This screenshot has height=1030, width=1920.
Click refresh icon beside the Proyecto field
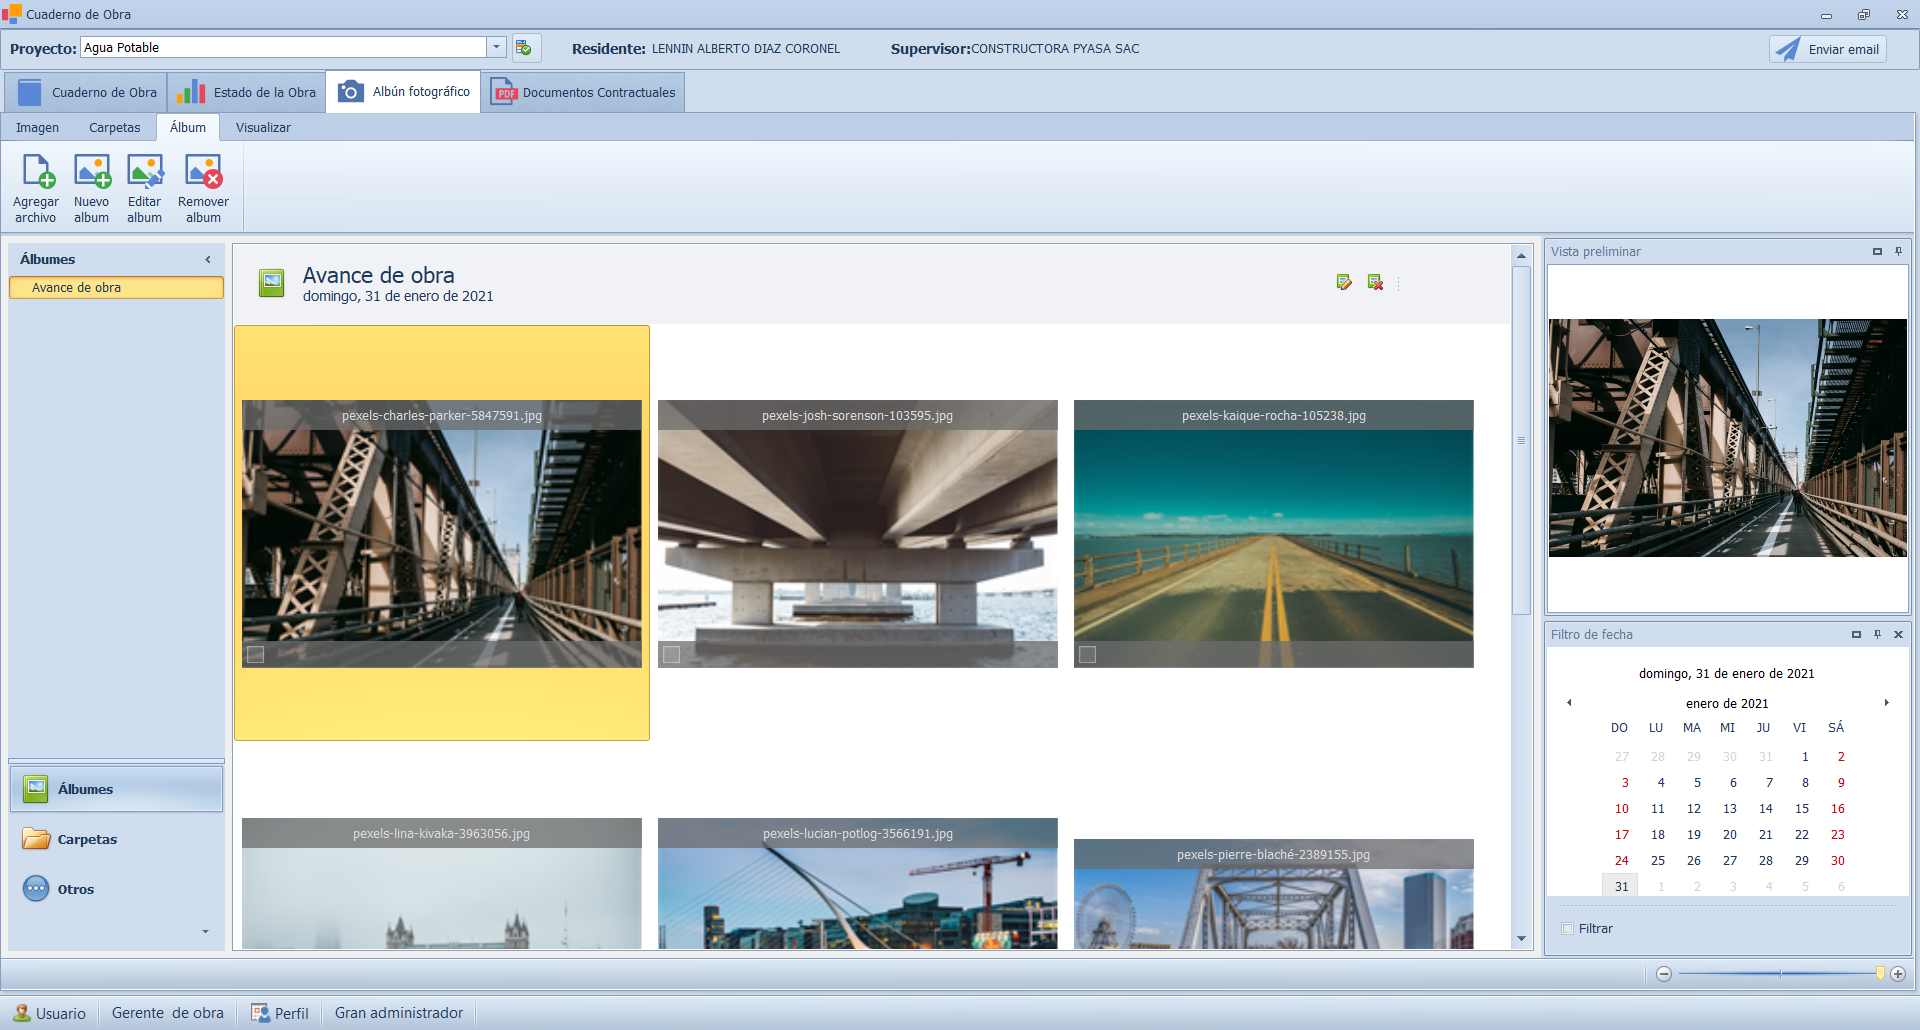[x=524, y=48]
